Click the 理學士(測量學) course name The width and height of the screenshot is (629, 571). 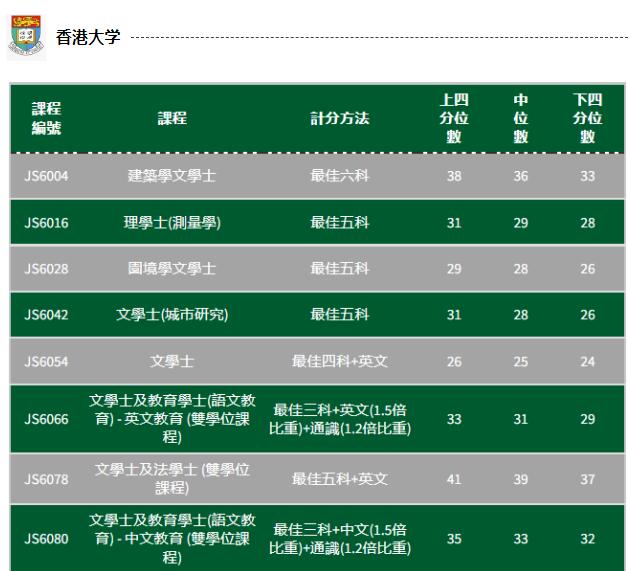click(x=172, y=222)
